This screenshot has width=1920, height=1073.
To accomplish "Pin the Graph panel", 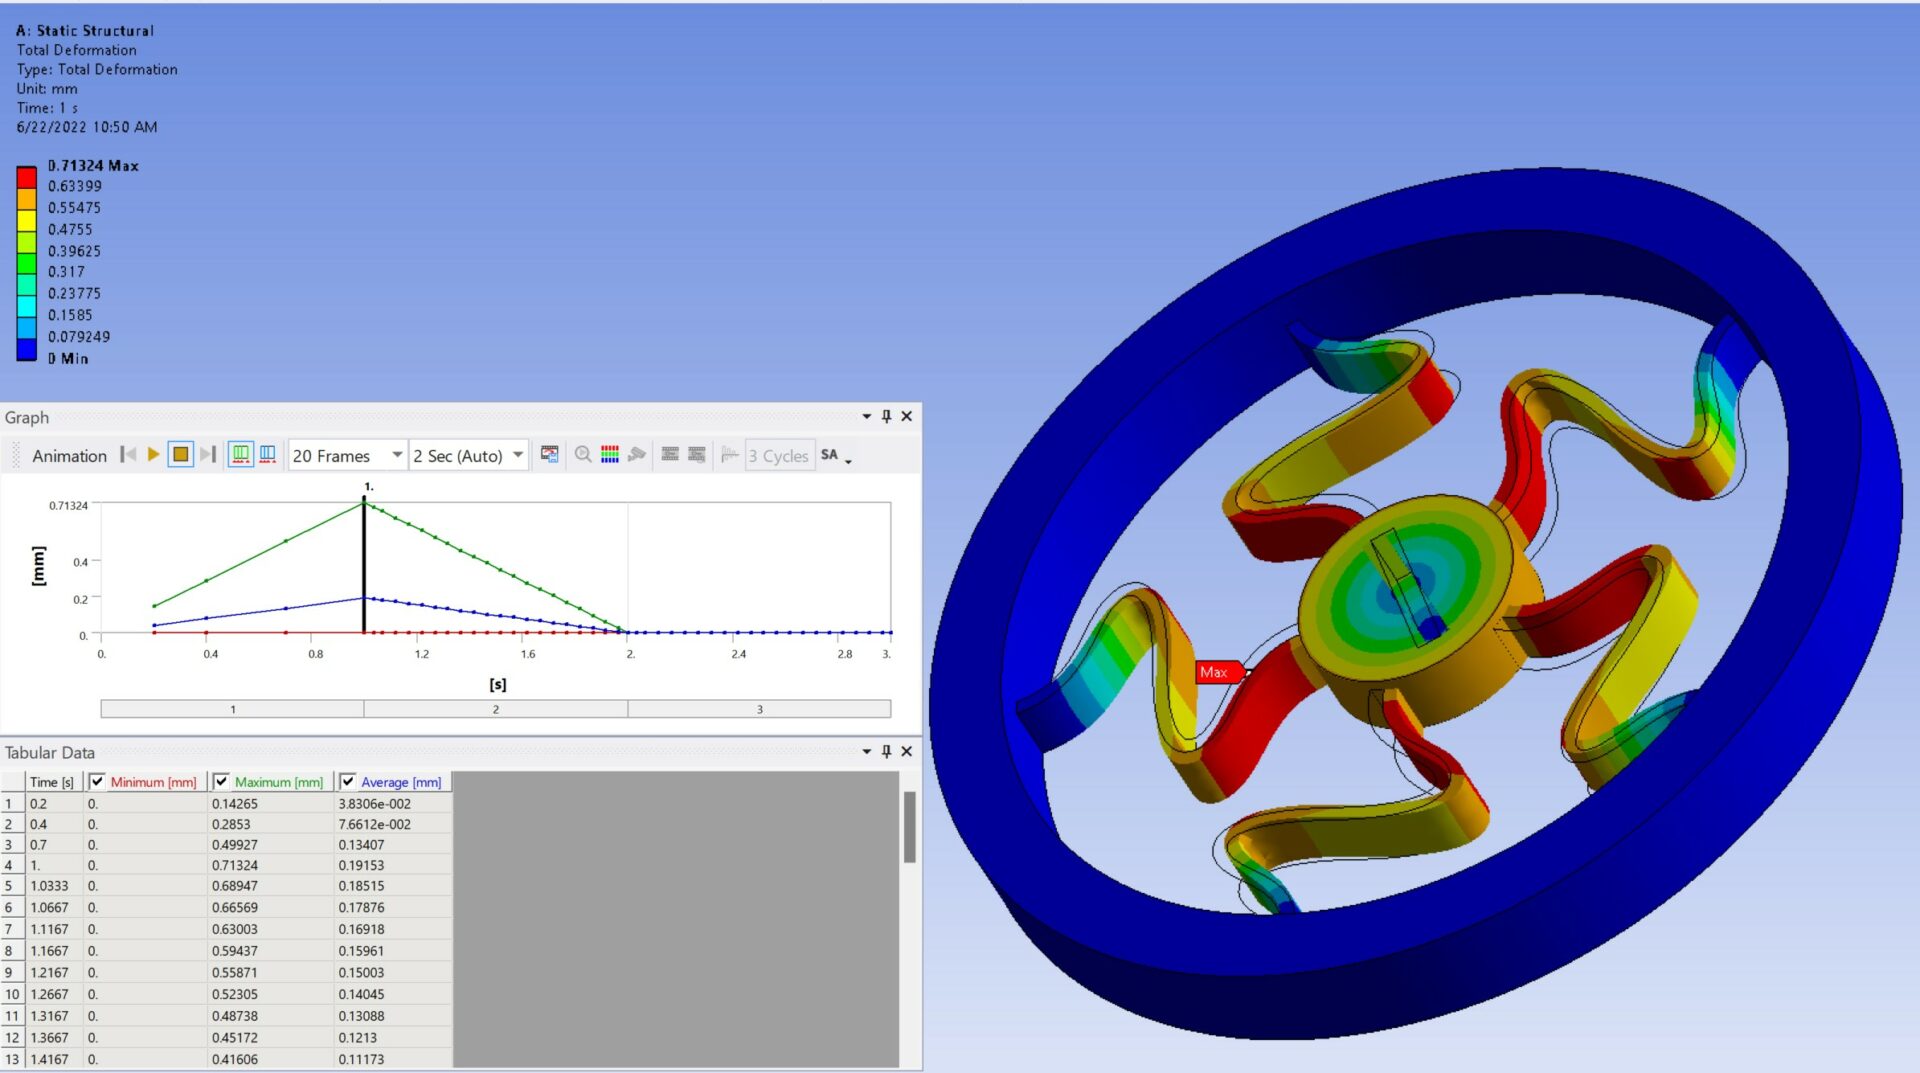I will click(x=886, y=416).
